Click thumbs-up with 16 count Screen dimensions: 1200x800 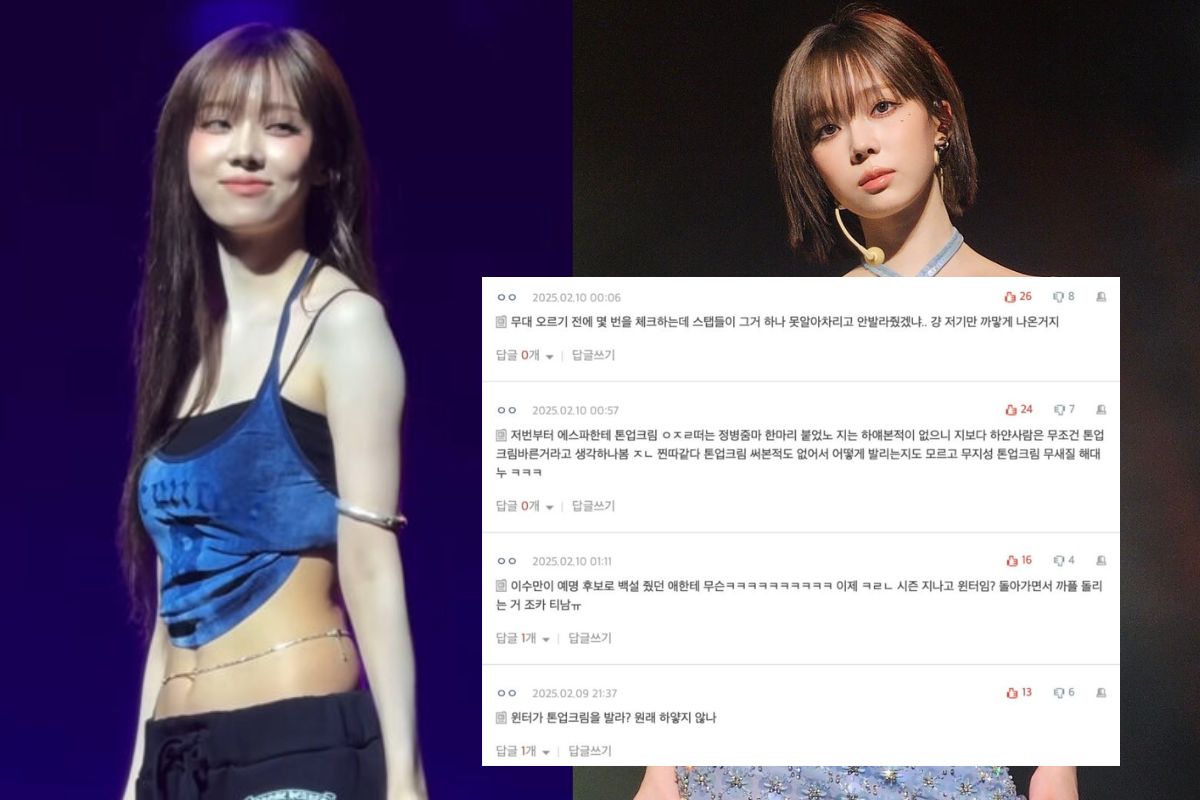coord(1011,561)
